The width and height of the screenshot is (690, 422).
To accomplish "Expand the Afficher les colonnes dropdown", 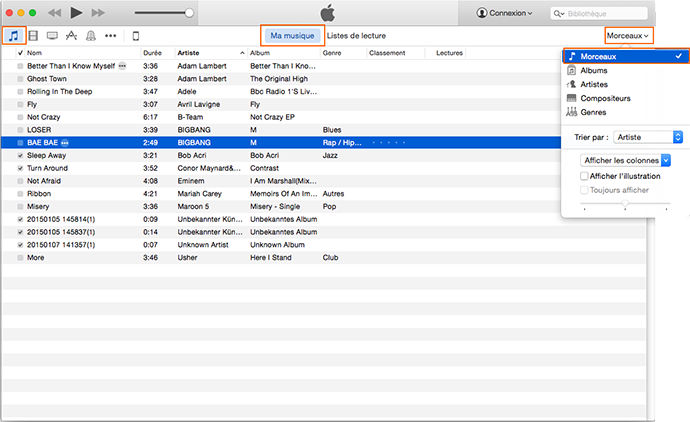I will (x=625, y=161).
